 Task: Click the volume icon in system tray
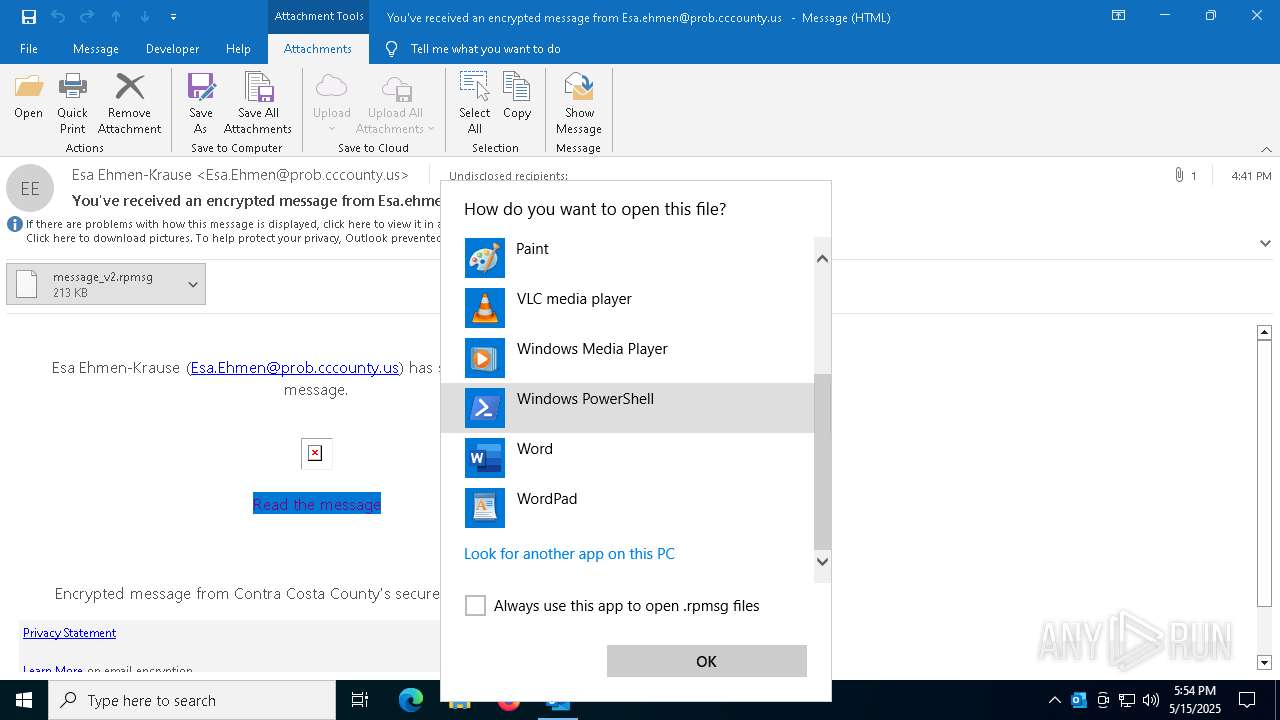(1151, 700)
